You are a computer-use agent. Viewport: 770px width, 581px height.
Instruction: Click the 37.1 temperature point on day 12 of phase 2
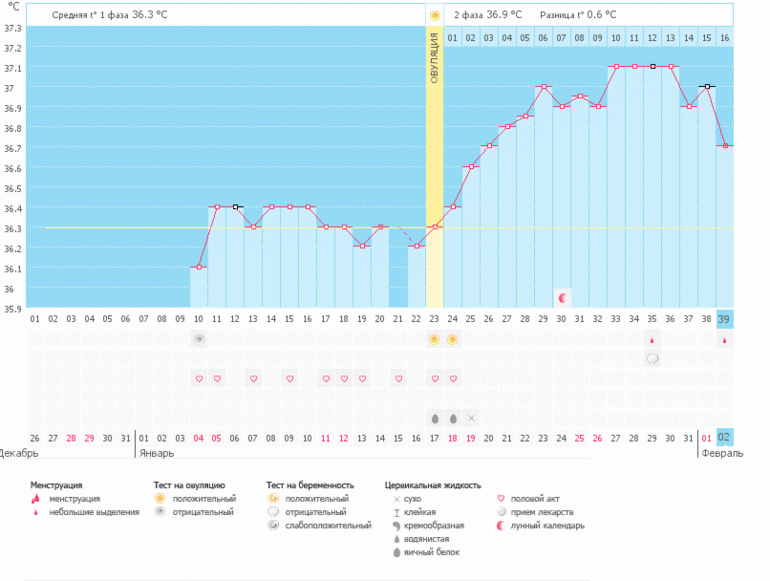(x=652, y=67)
